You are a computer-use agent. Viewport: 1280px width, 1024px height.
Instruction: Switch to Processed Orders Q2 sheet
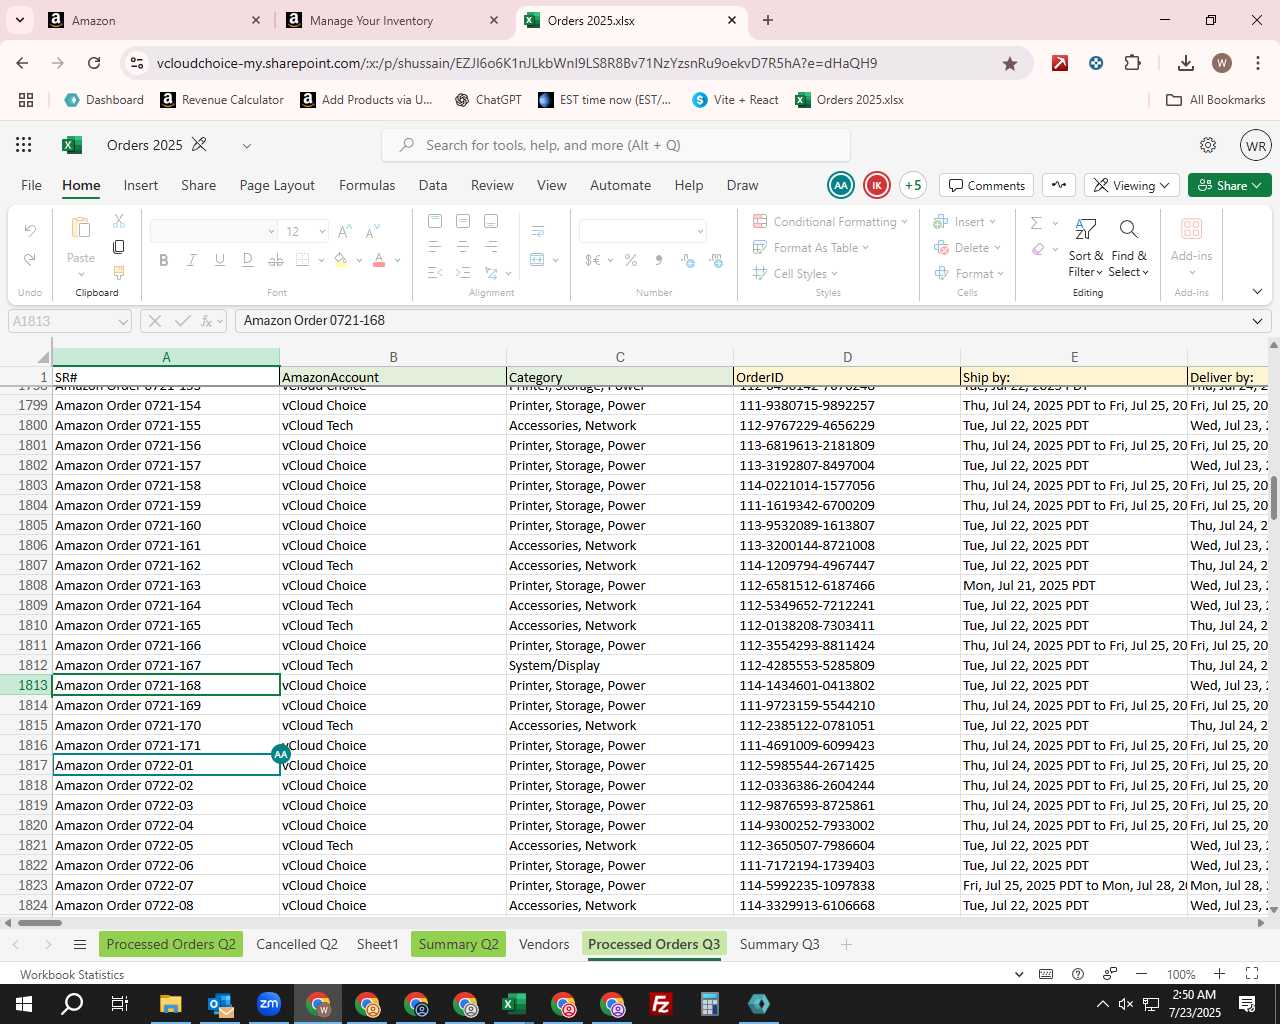171,944
